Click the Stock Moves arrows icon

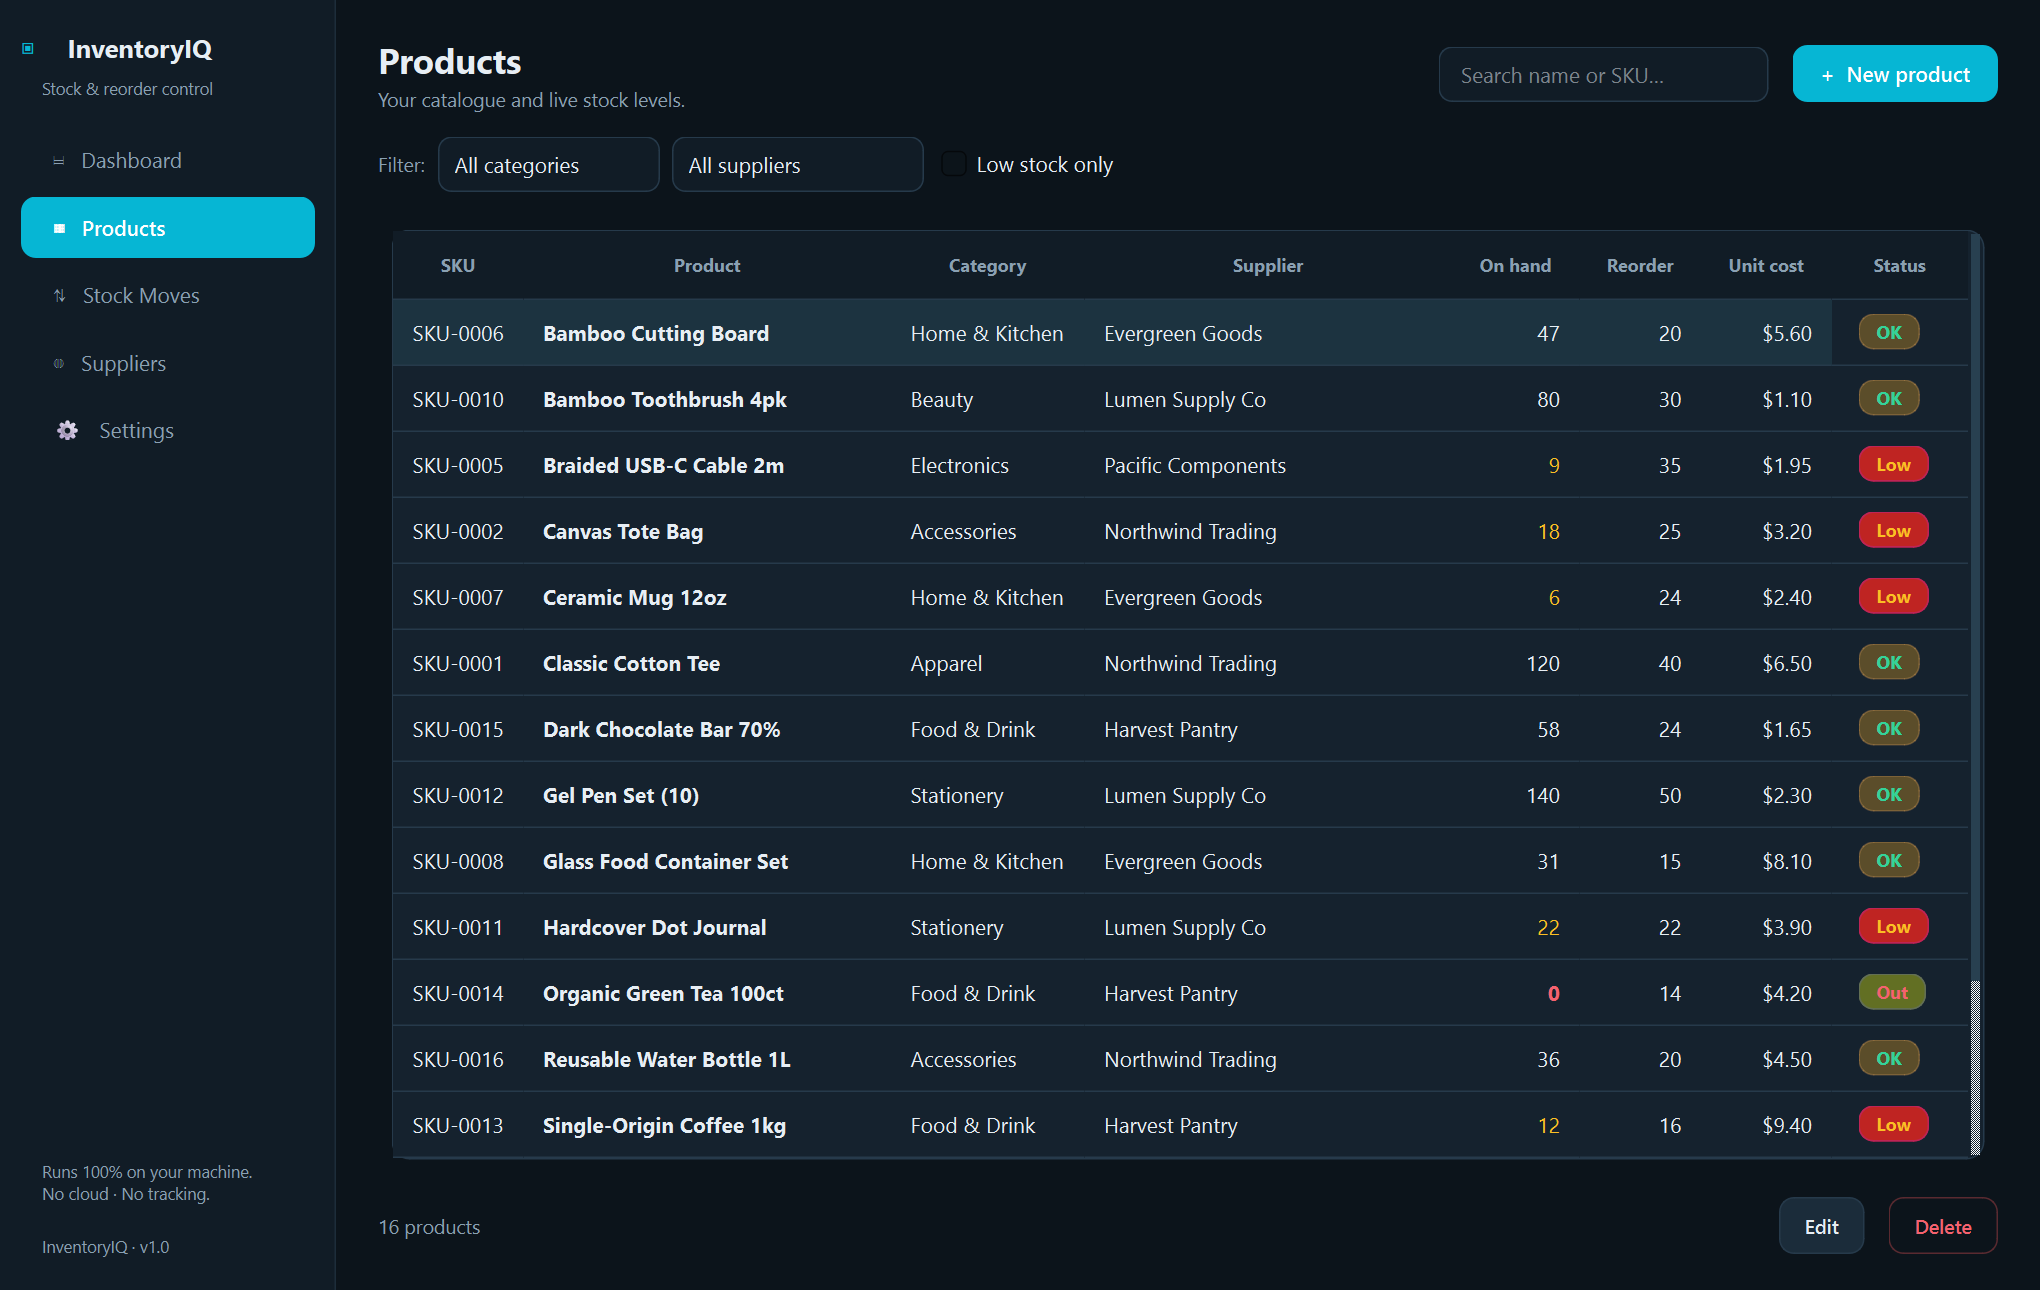(59, 296)
